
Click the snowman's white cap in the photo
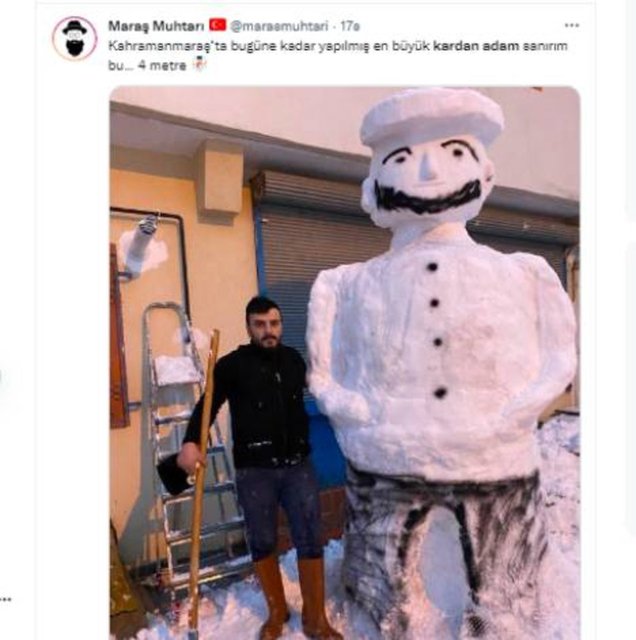[432, 115]
